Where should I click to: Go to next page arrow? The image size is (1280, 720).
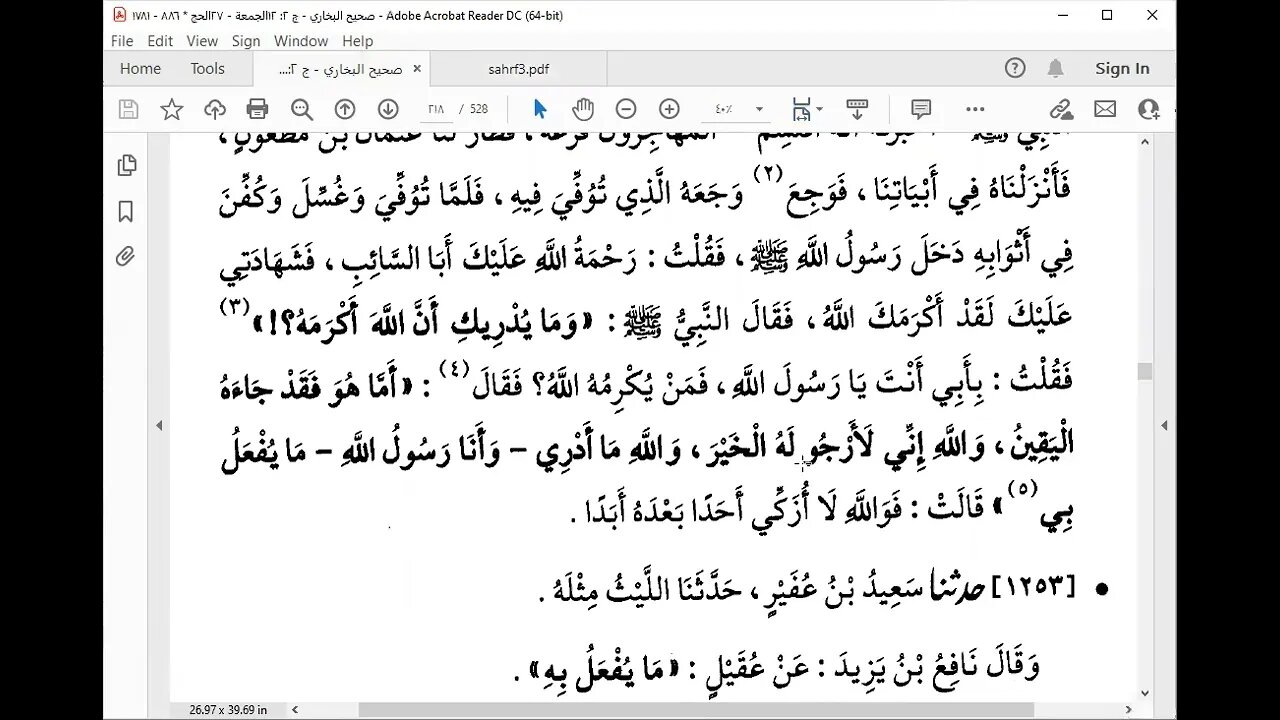388,109
